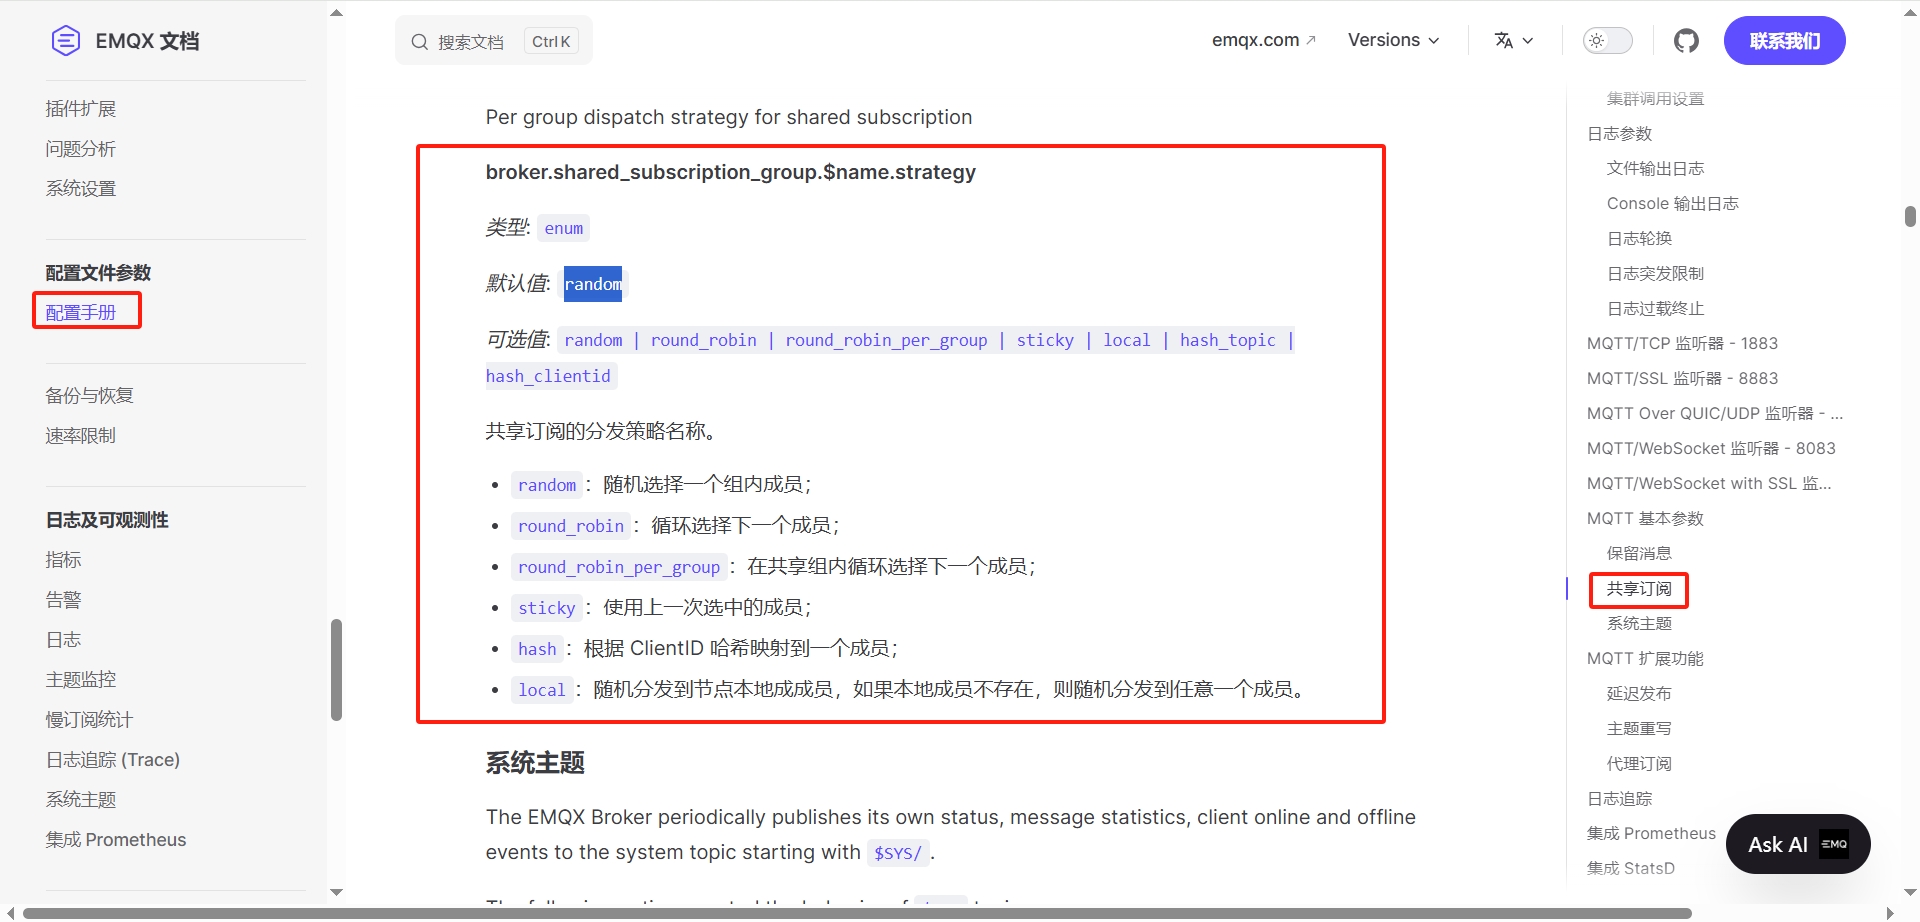Open the Ask AI chat button

click(1778, 844)
